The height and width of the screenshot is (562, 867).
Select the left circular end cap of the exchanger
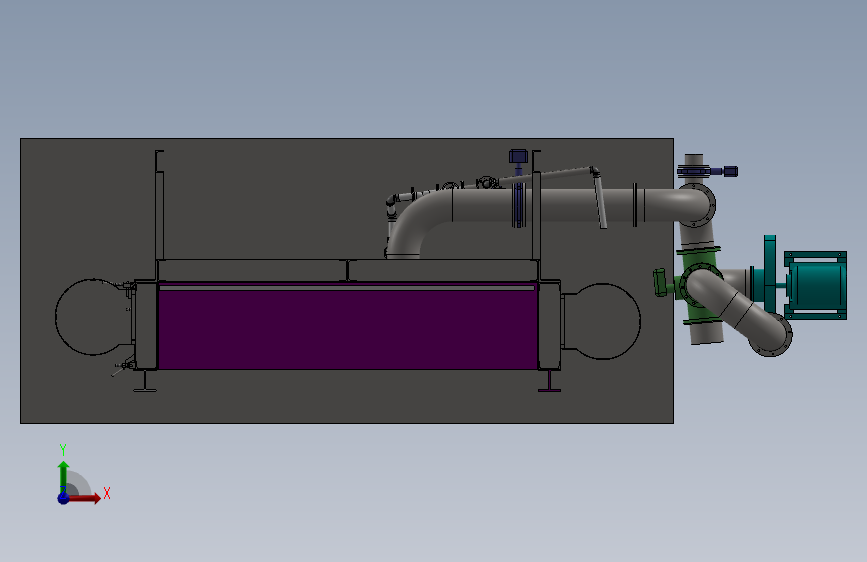94,317
